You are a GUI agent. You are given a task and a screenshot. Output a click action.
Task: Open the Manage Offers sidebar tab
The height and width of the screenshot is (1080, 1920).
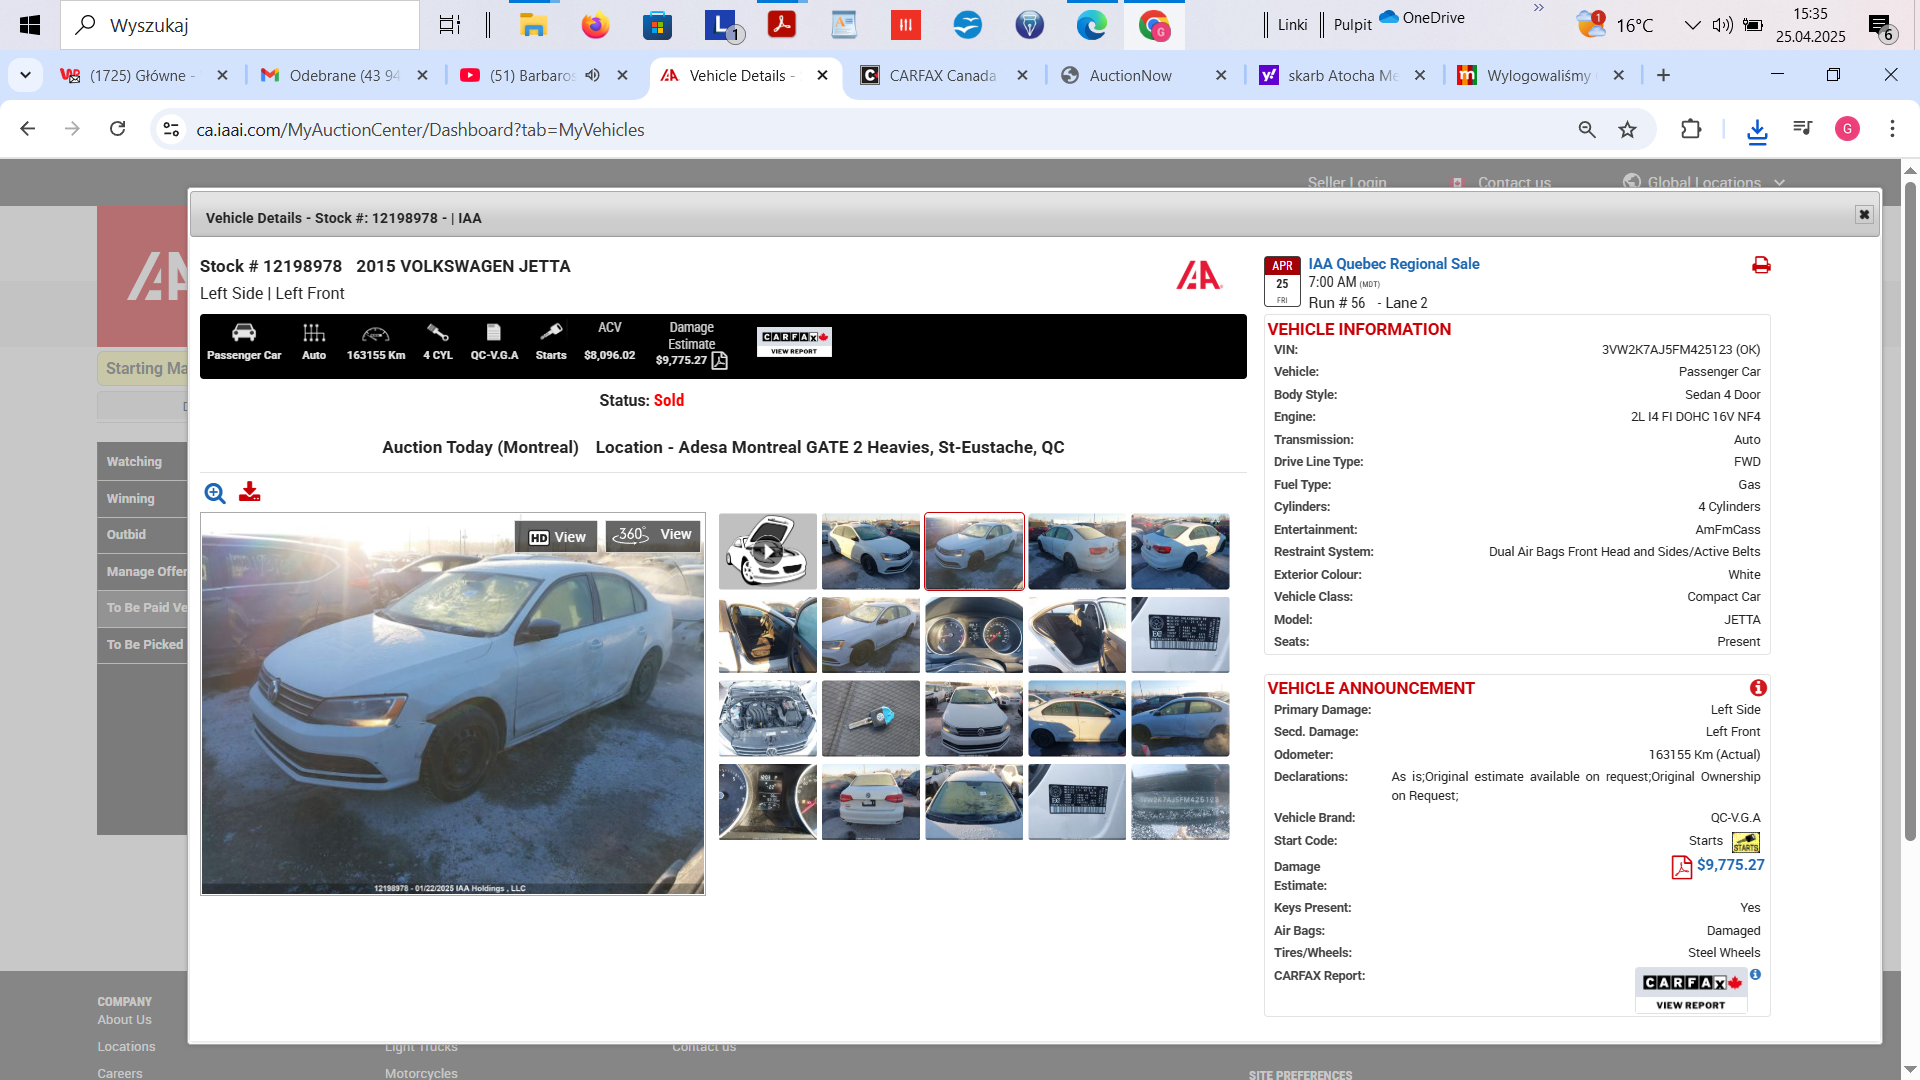click(x=142, y=571)
